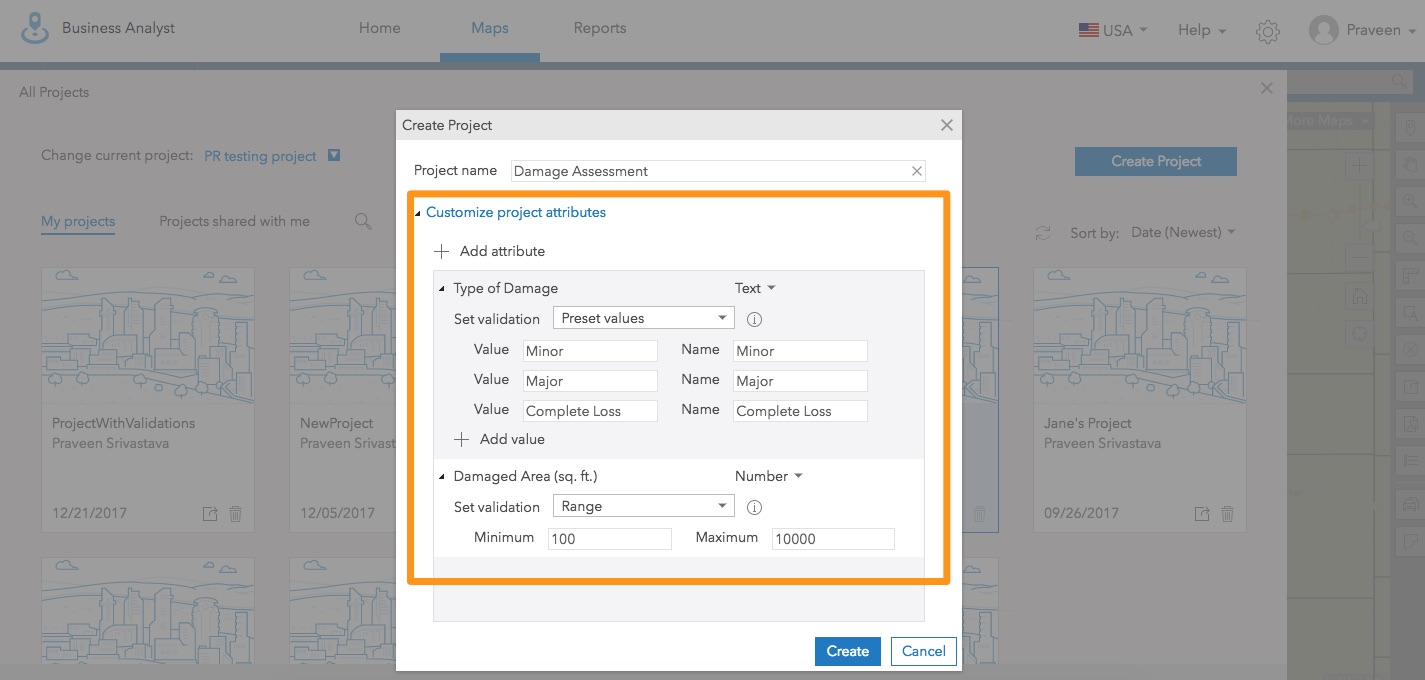Open the Reports tab

click(600, 28)
